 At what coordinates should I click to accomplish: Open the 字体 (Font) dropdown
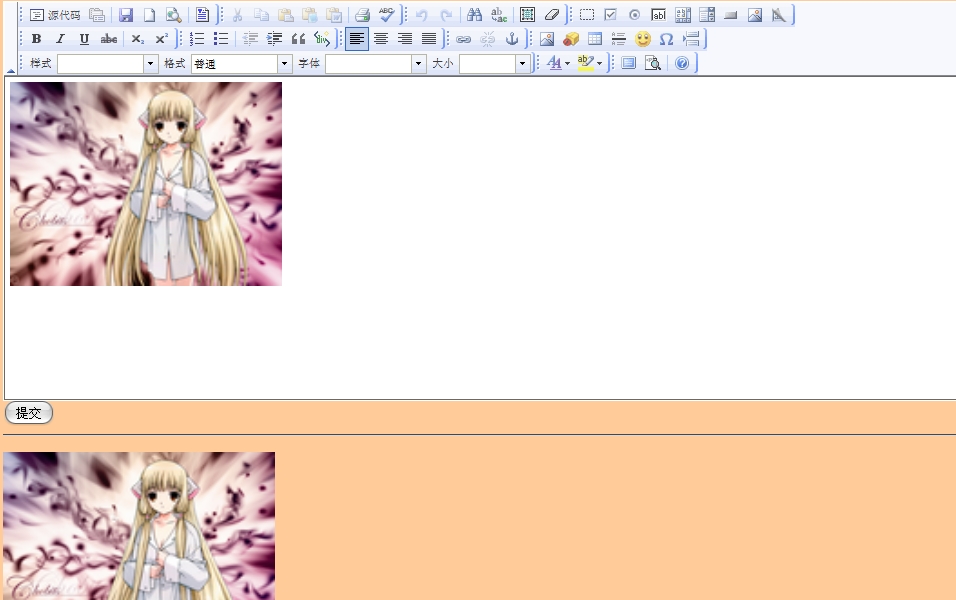376,63
